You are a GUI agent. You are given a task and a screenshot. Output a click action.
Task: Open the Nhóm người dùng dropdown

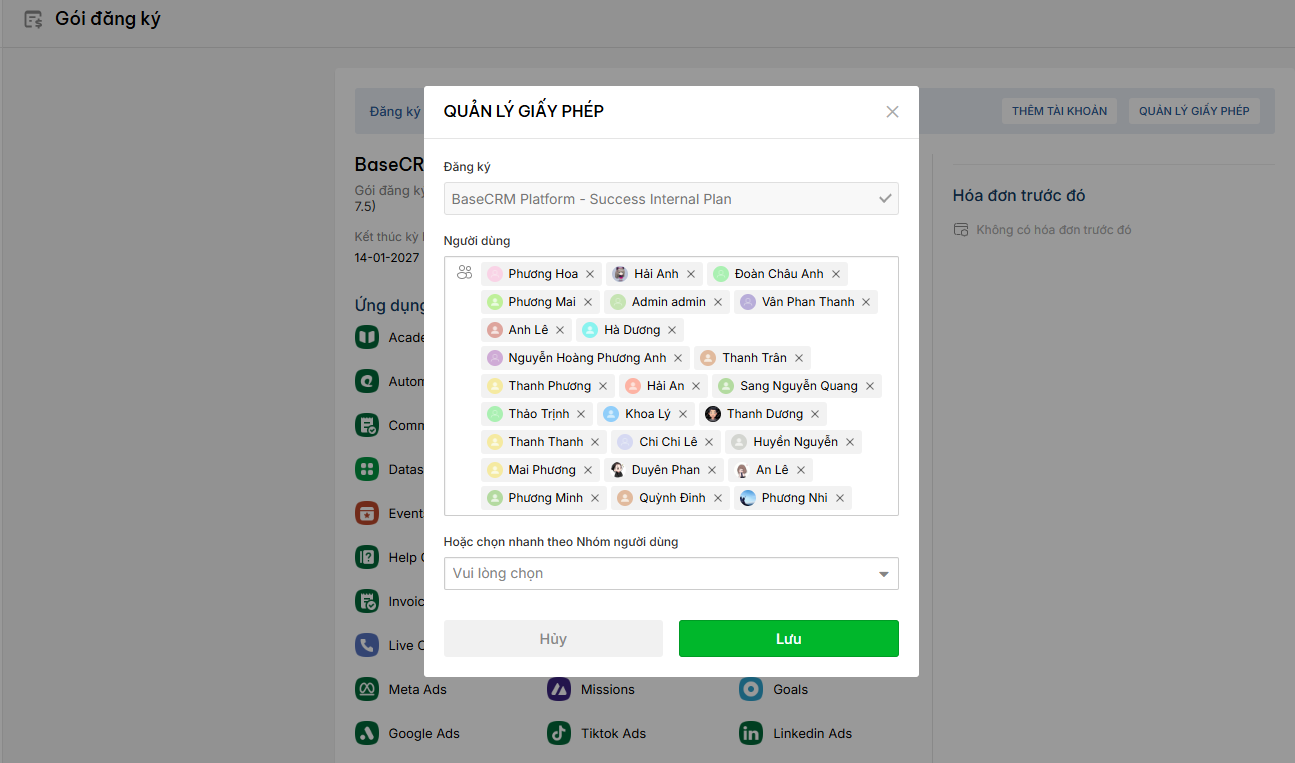671,574
